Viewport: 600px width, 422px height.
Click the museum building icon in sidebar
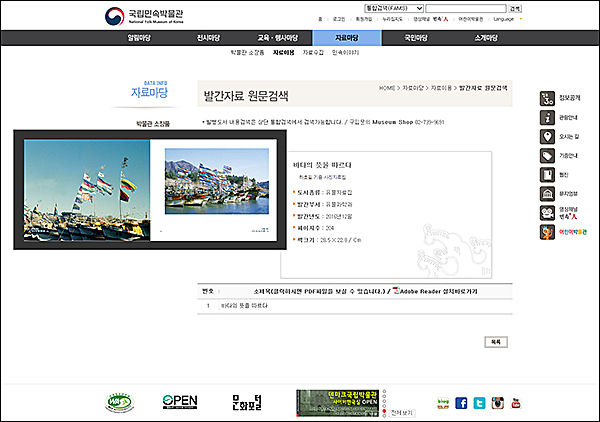coord(547,194)
